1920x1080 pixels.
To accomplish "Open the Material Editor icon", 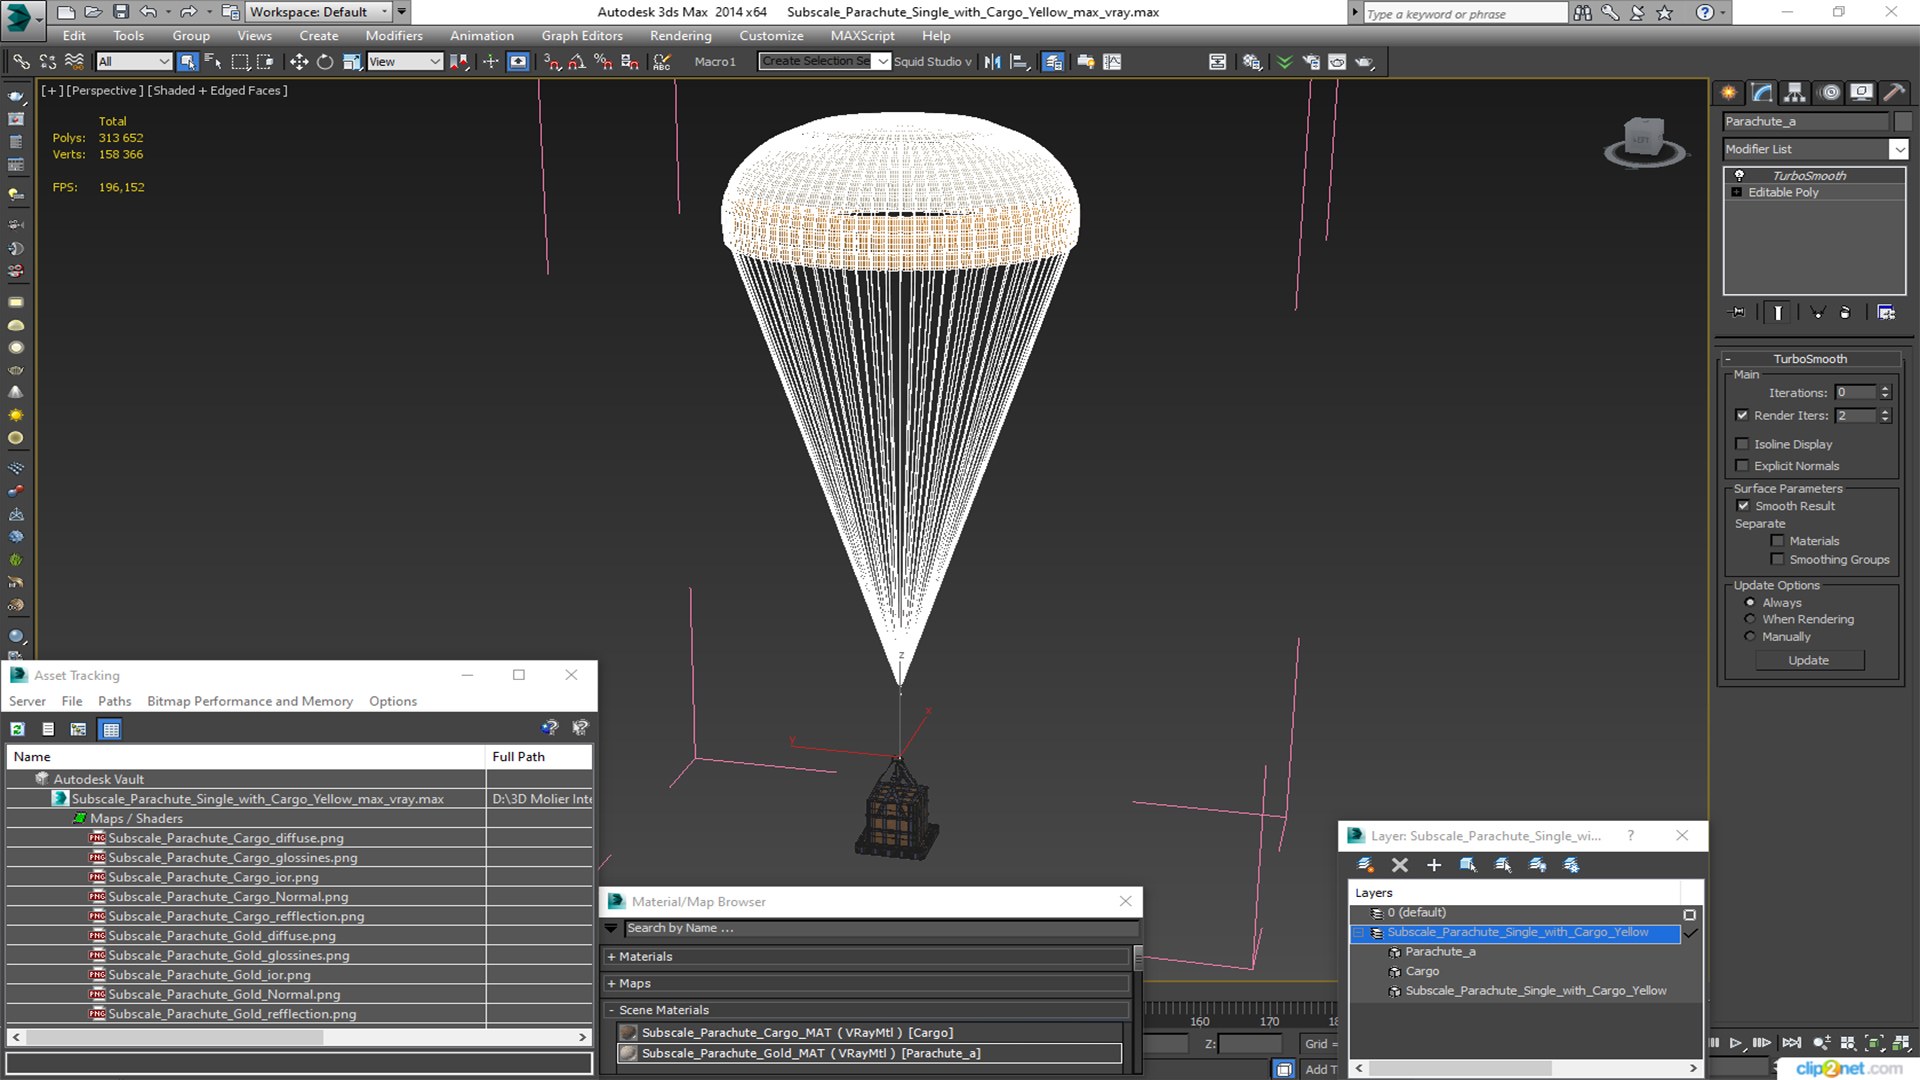I will tap(1252, 62).
